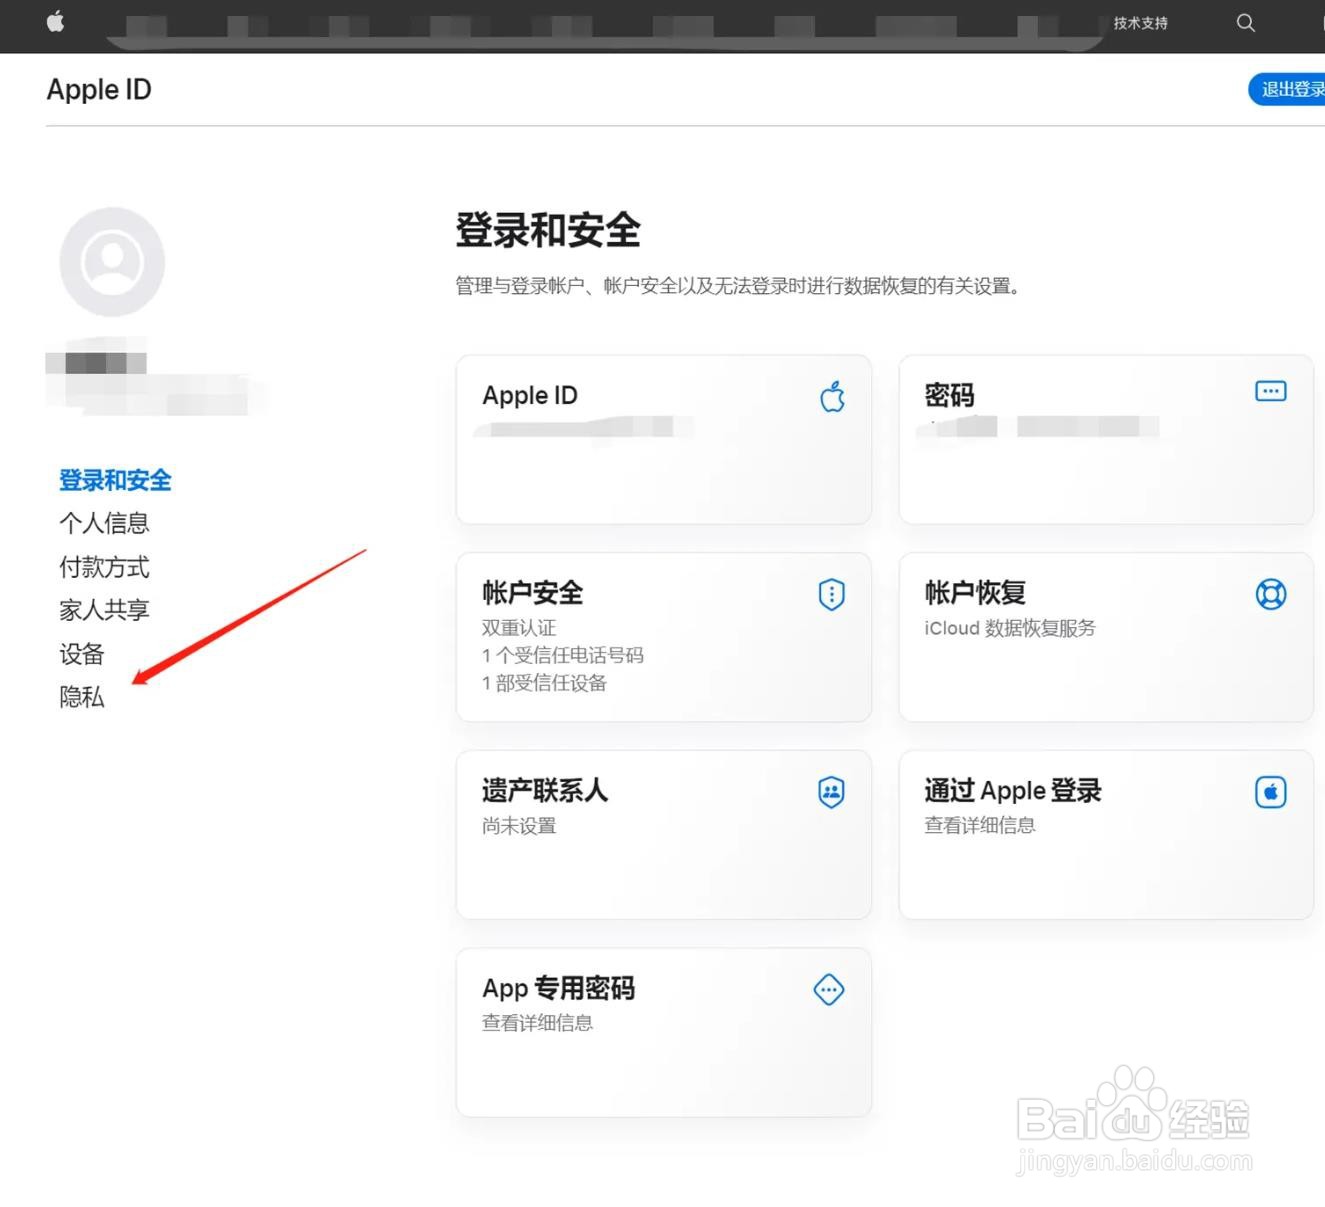
Task: Click the 1 部受信任设备 text
Action: pos(544,683)
